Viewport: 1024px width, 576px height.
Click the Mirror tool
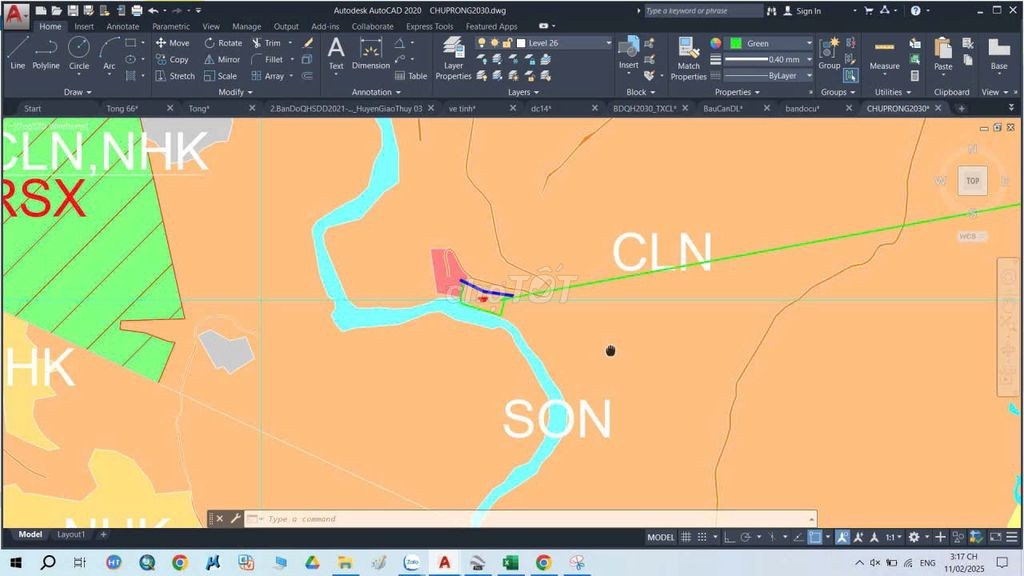click(x=222, y=59)
